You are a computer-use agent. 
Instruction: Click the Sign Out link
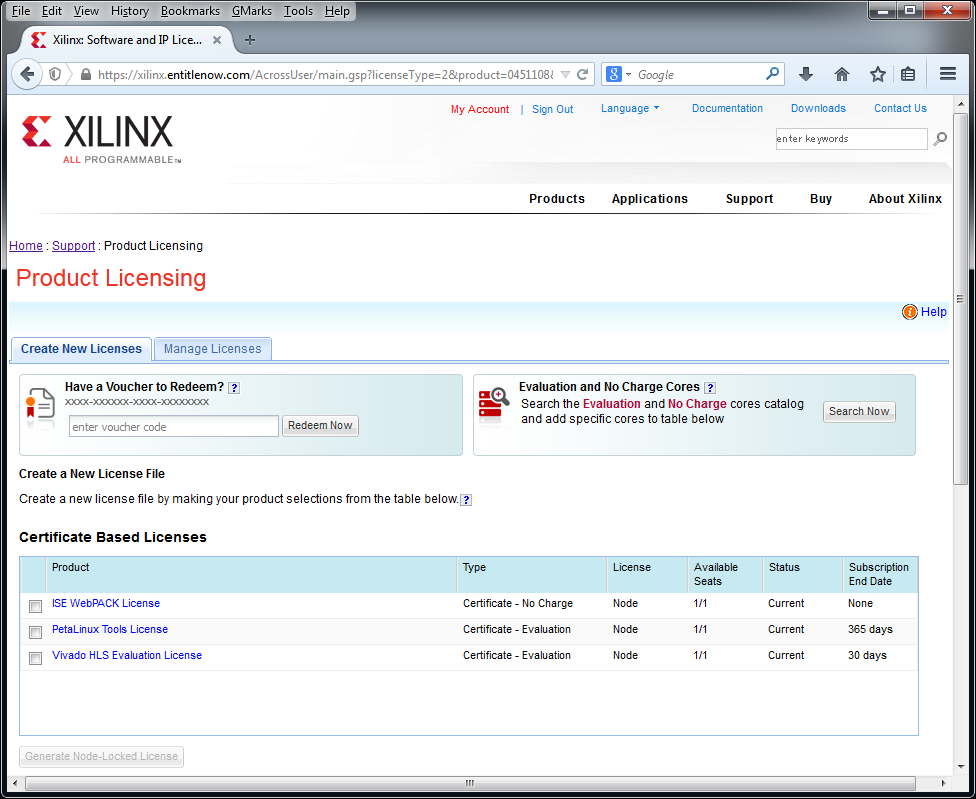click(552, 110)
